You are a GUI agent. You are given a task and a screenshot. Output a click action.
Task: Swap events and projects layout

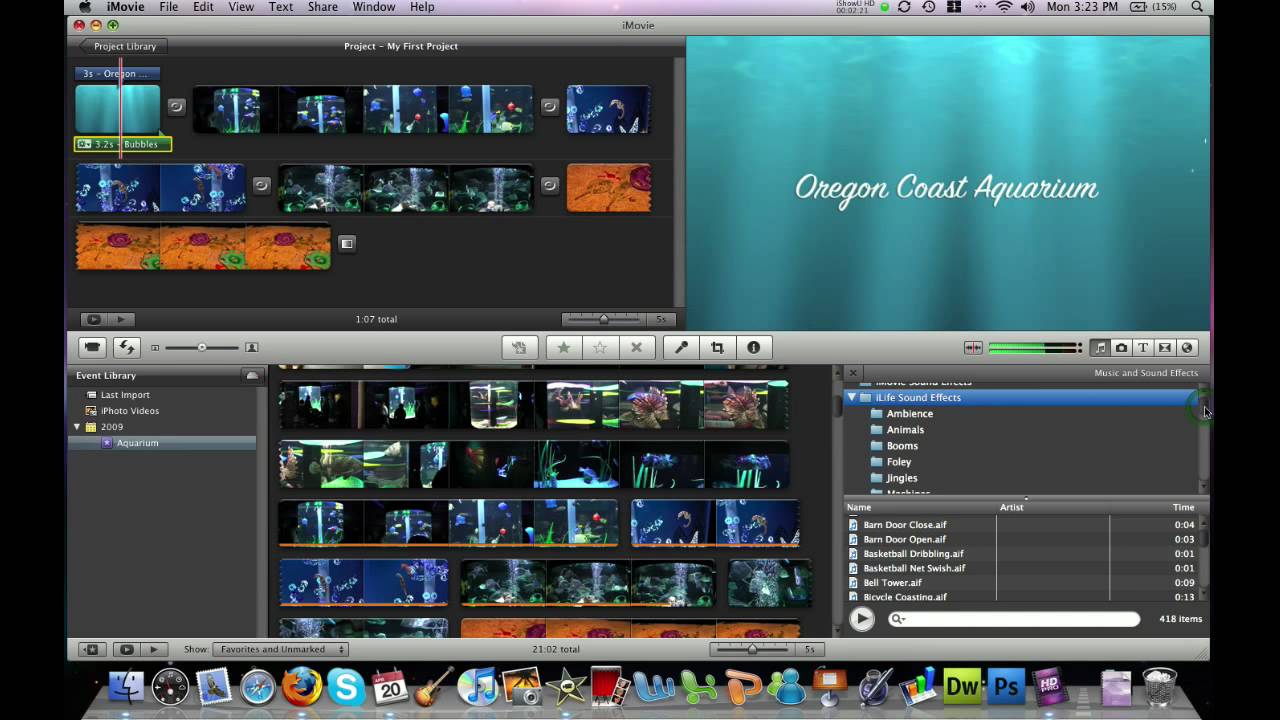click(x=127, y=347)
